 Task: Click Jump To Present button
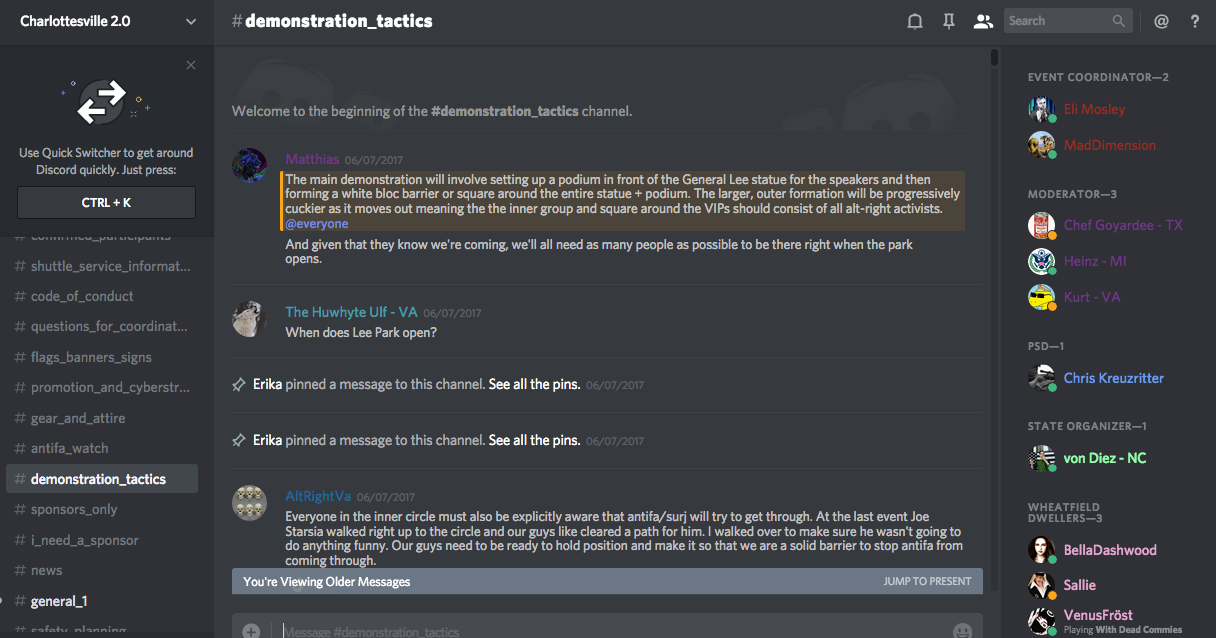(927, 581)
